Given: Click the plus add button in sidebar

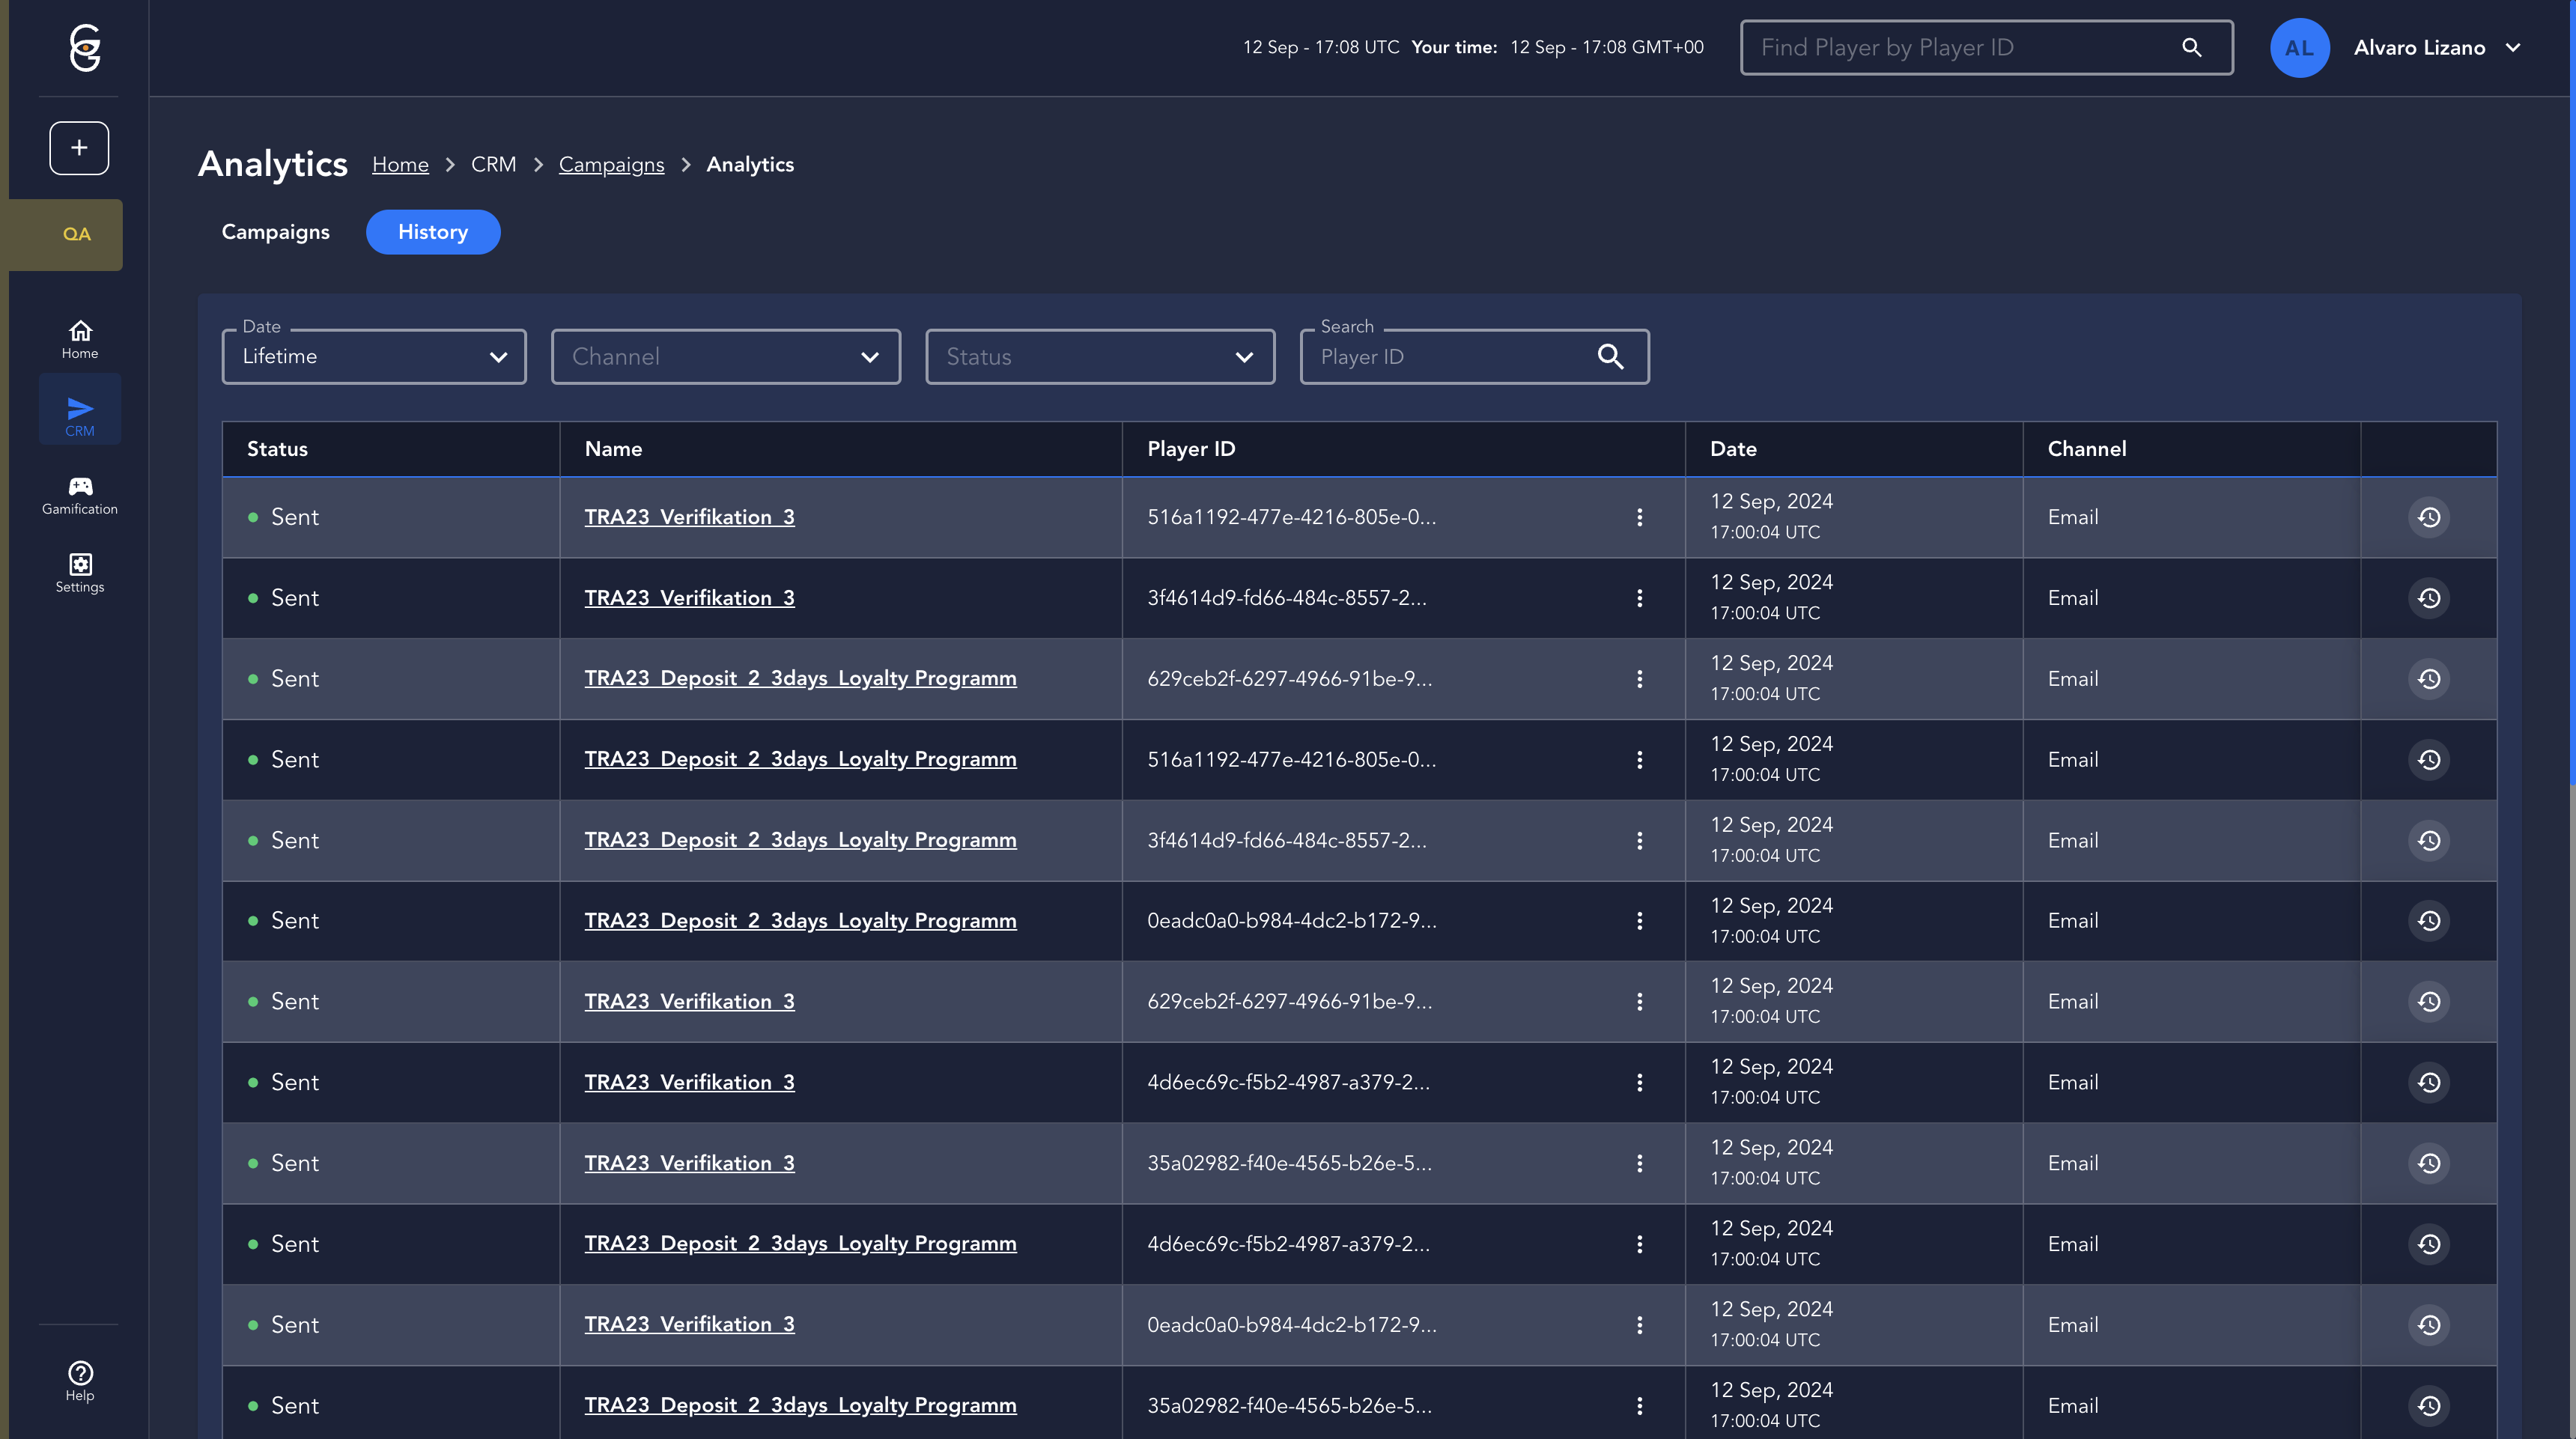Looking at the screenshot, I should 79,148.
